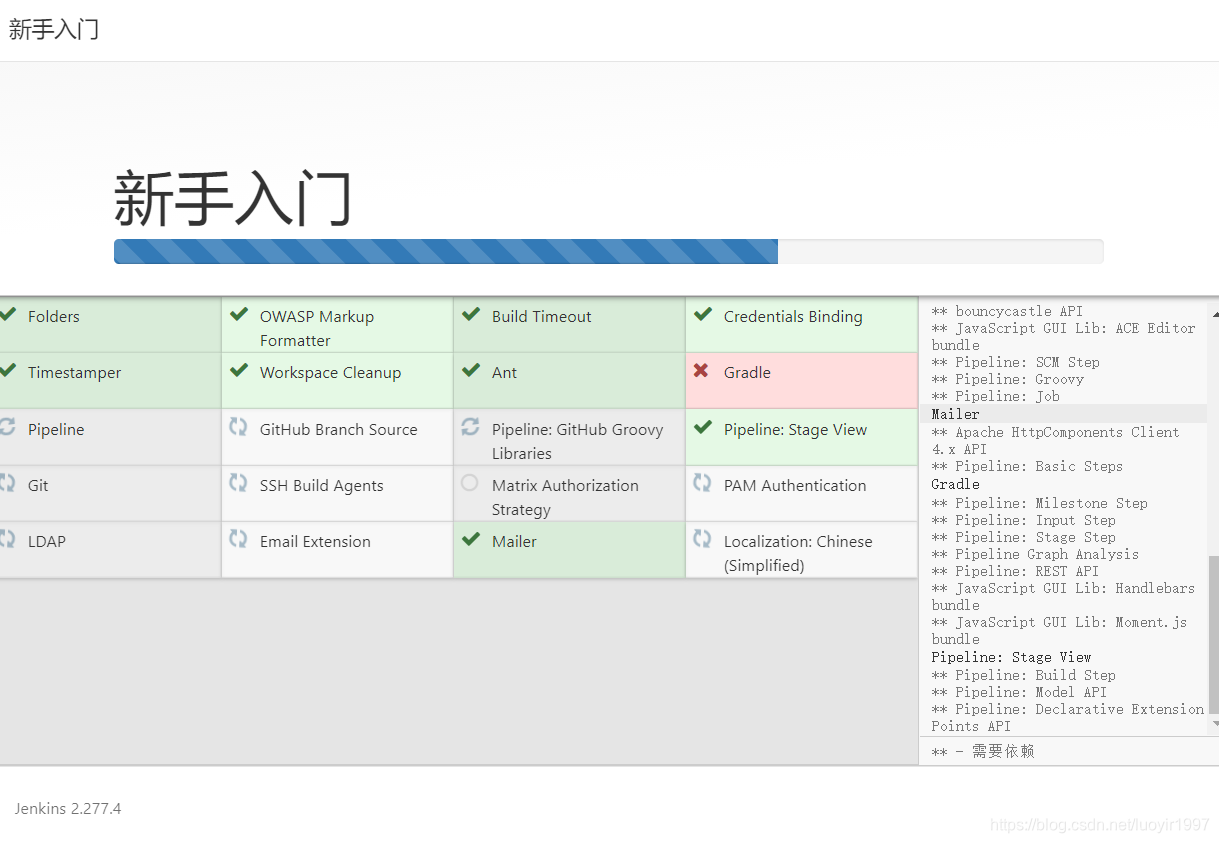The width and height of the screenshot is (1219, 843).
Task: Click the Jenkins 2.277.4 version text
Action: tap(68, 808)
